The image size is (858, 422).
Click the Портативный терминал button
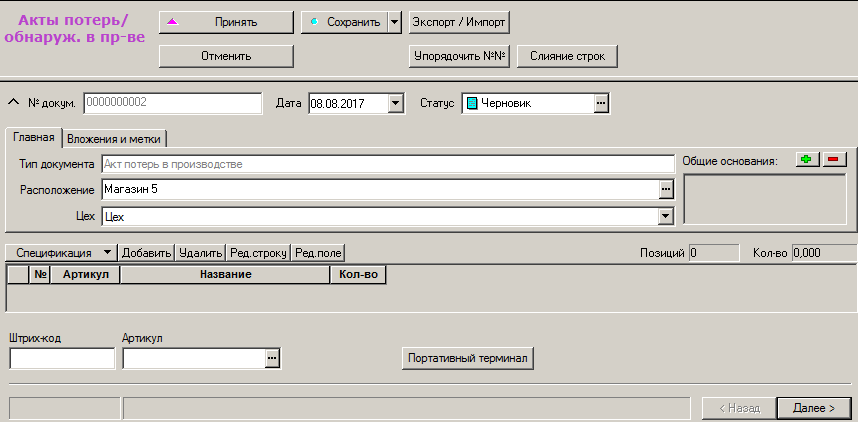pyautogui.click(x=467, y=359)
